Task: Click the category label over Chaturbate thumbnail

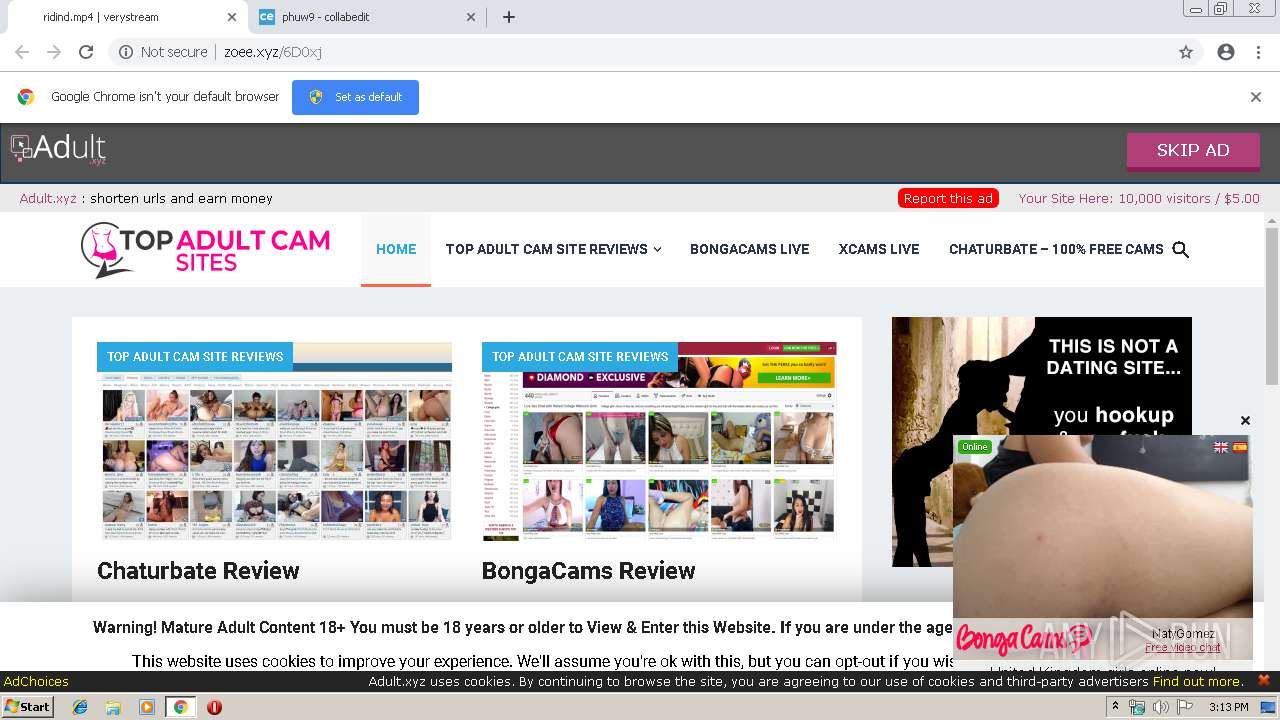Action: tap(195, 356)
